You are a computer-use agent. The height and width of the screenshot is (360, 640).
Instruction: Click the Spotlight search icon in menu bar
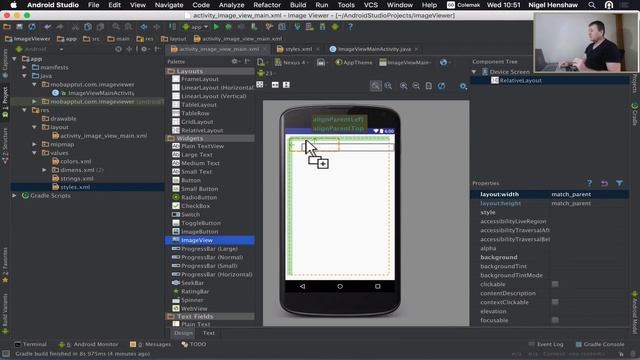(x=591, y=5)
